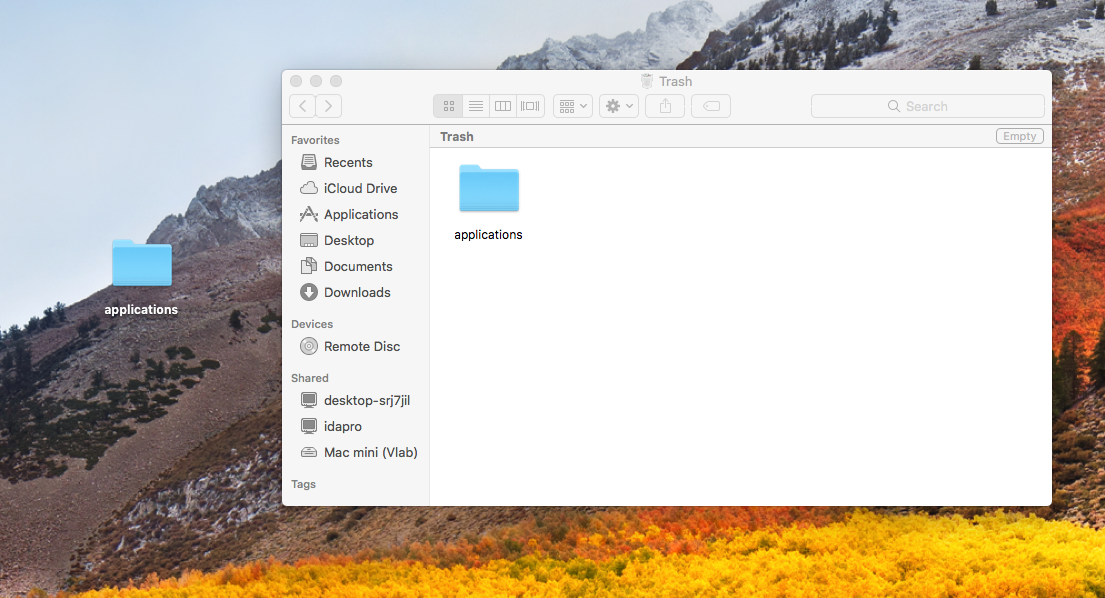Open the arrange items dropdown
Screen dimensions: 1105x598
point(573,106)
